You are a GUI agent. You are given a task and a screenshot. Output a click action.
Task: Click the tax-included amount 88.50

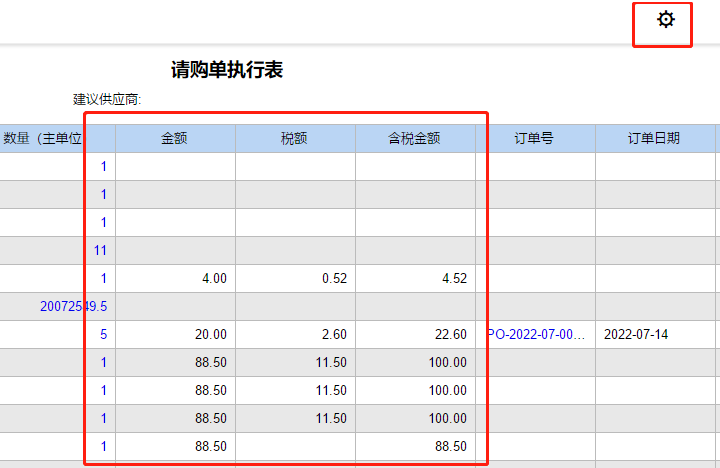[451, 446]
